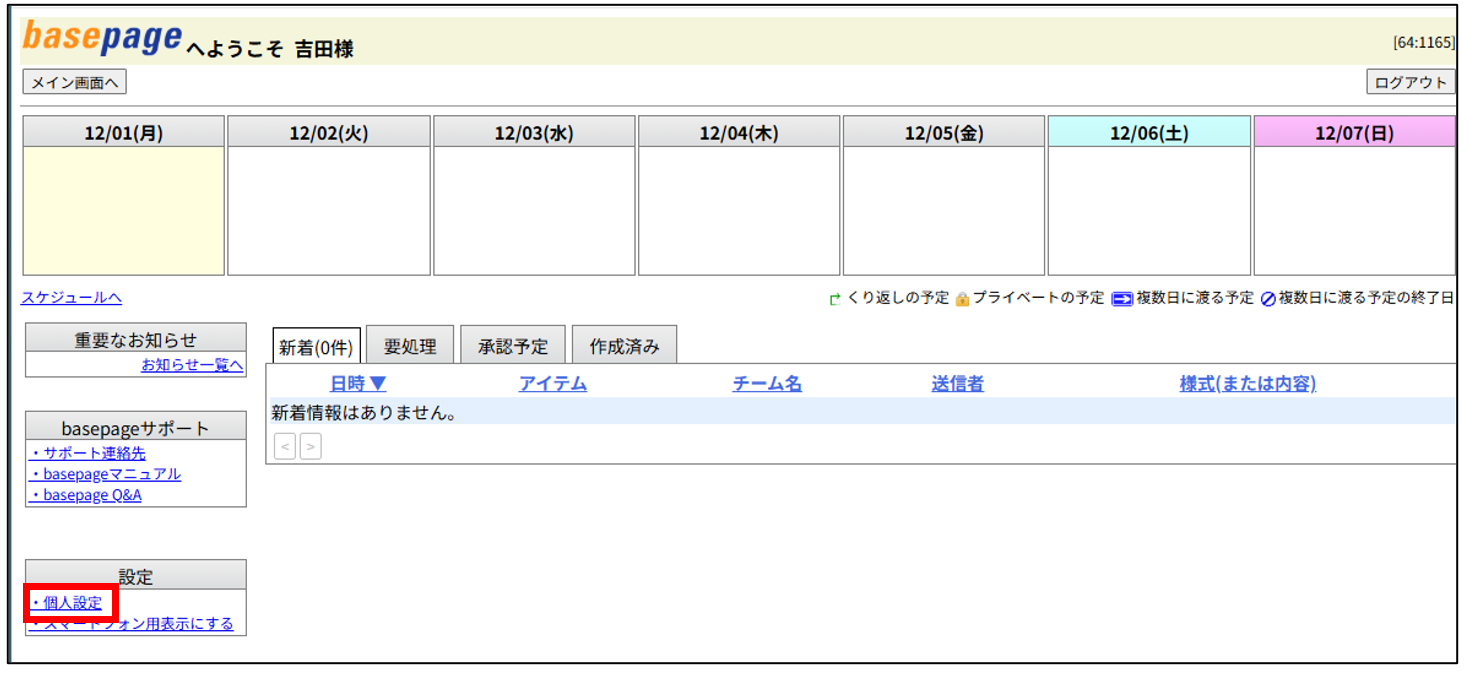Click the basepage logo
The width and height of the screenshot is (1483, 683).
point(102,38)
